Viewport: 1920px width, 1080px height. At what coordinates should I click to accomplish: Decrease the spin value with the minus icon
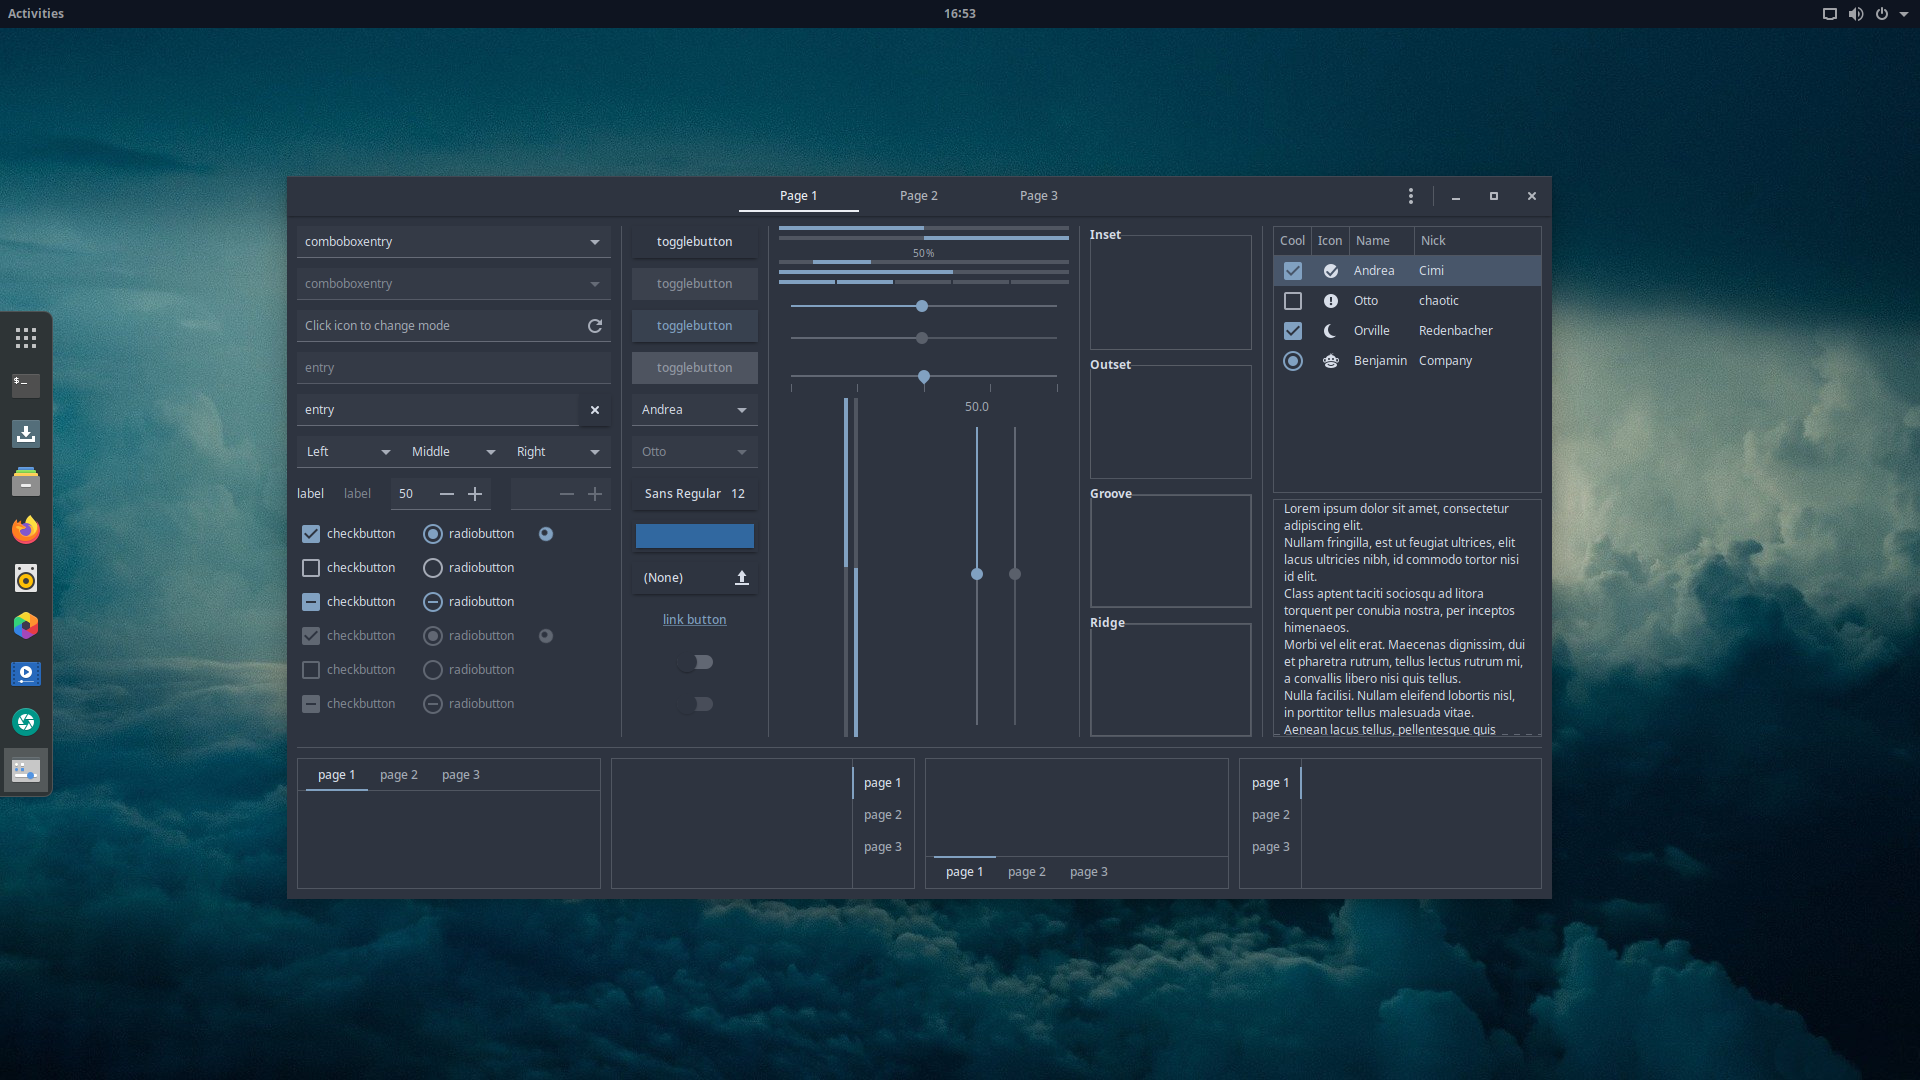447,494
